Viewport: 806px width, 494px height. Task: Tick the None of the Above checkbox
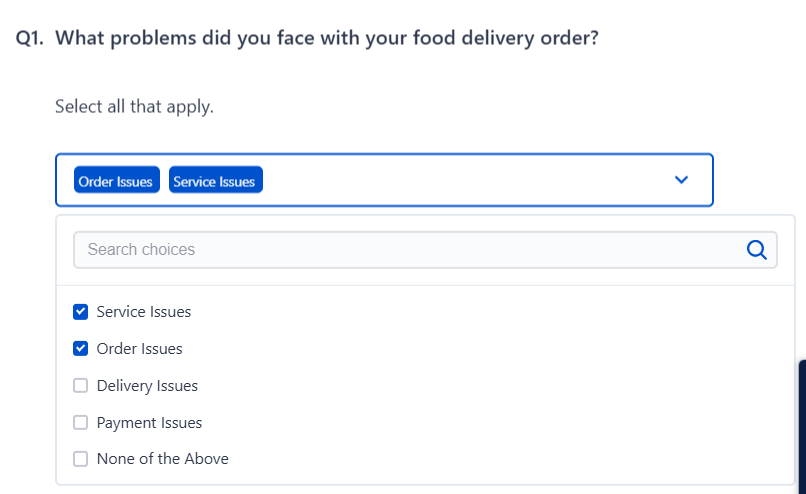pos(81,459)
